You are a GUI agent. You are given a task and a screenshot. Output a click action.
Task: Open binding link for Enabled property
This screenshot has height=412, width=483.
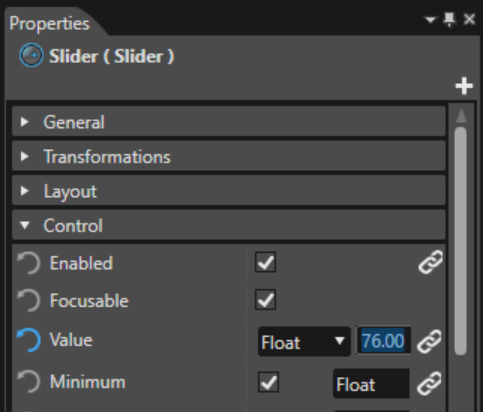[x=430, y=262]
